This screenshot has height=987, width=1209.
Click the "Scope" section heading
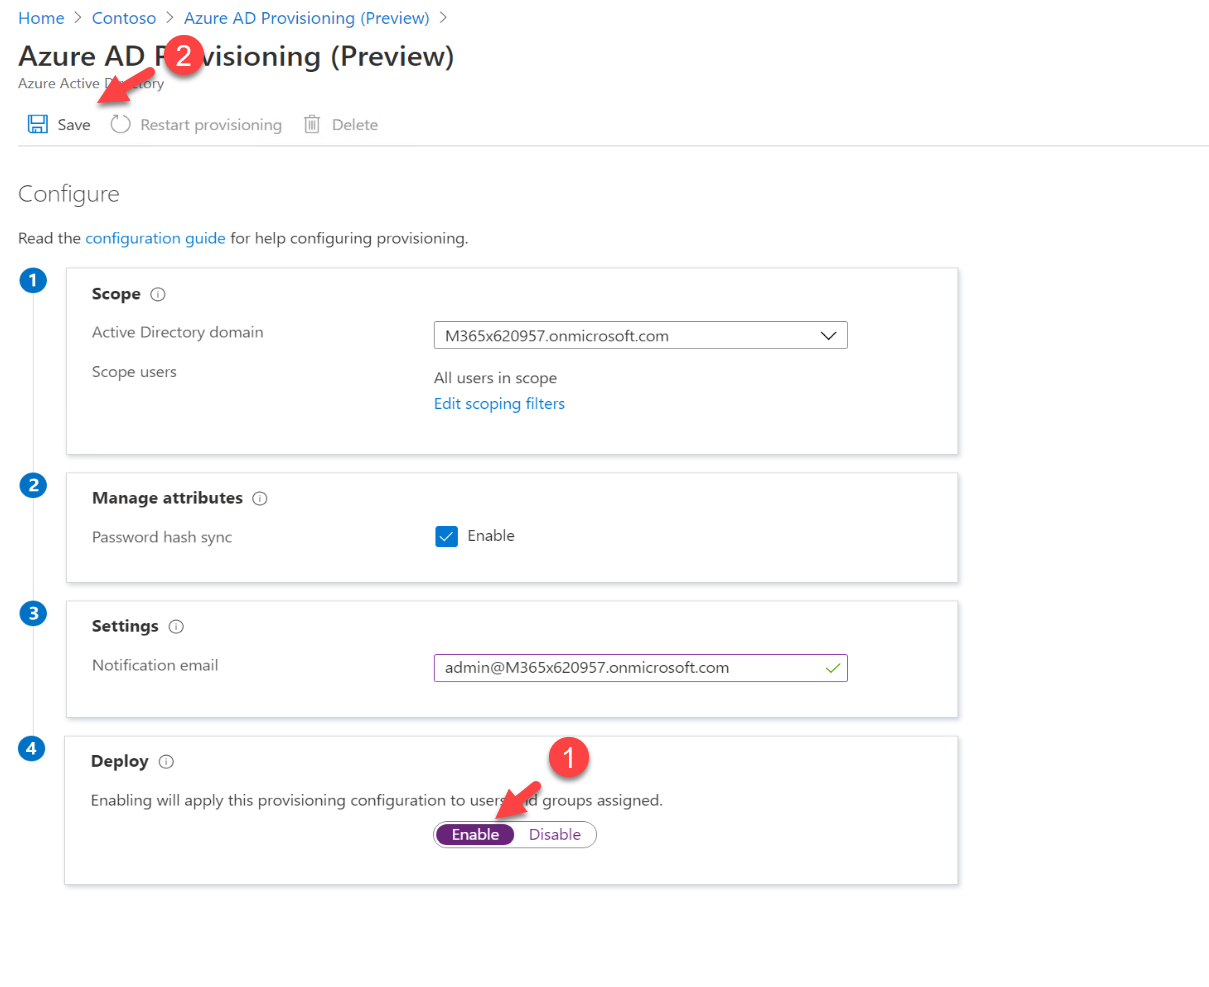point(116,294)
